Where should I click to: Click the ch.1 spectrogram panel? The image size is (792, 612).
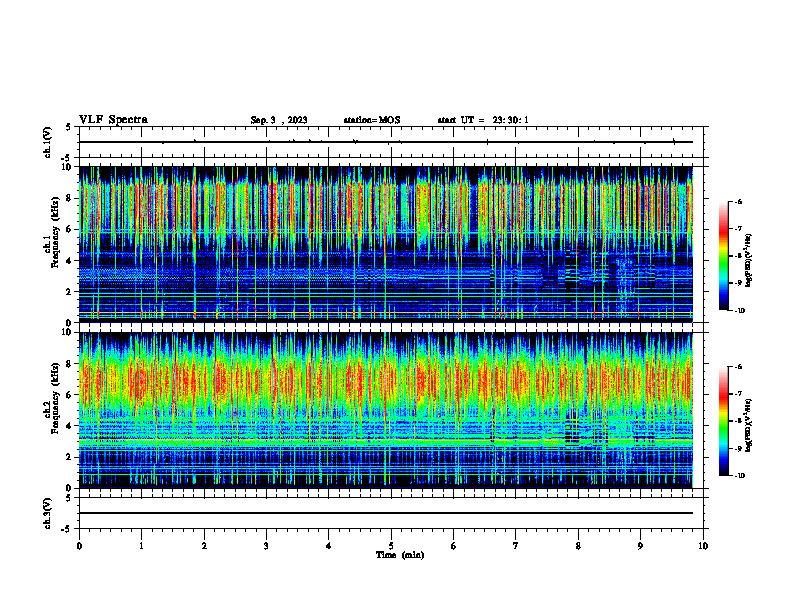click(x=386, y=244)
